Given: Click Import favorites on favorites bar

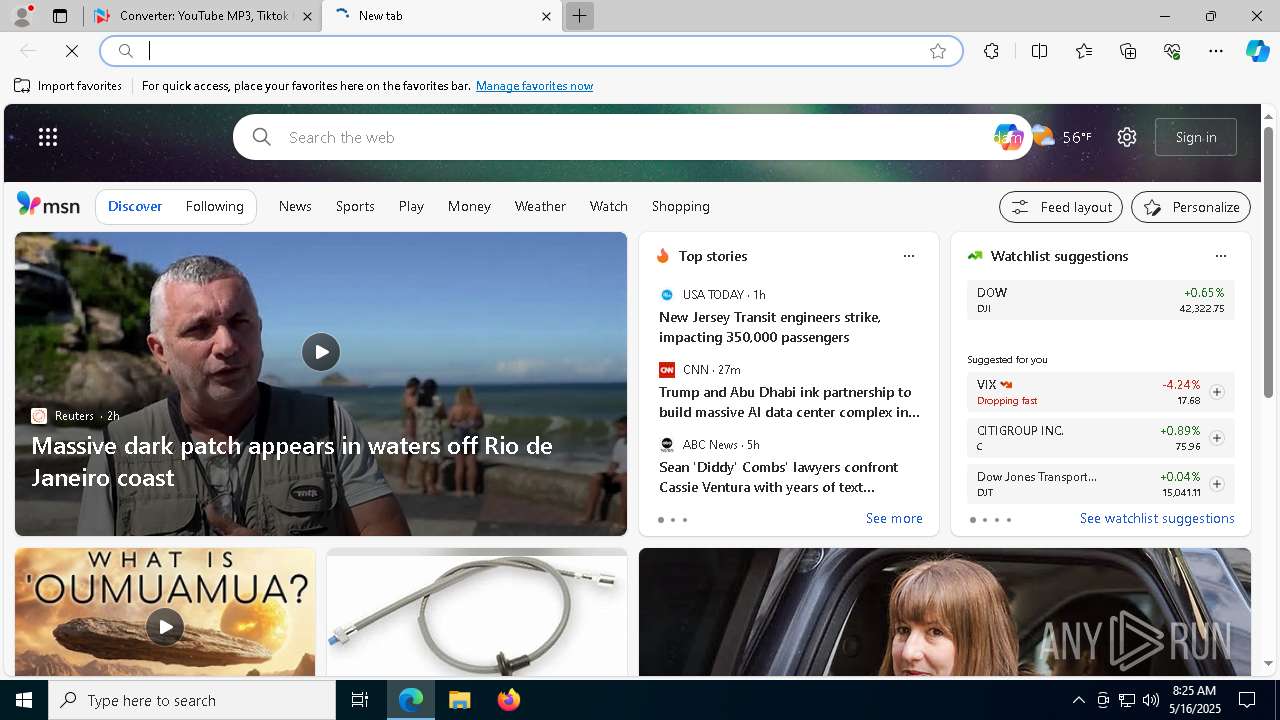Looking at the screenshot, I should [x=68, y=86].
